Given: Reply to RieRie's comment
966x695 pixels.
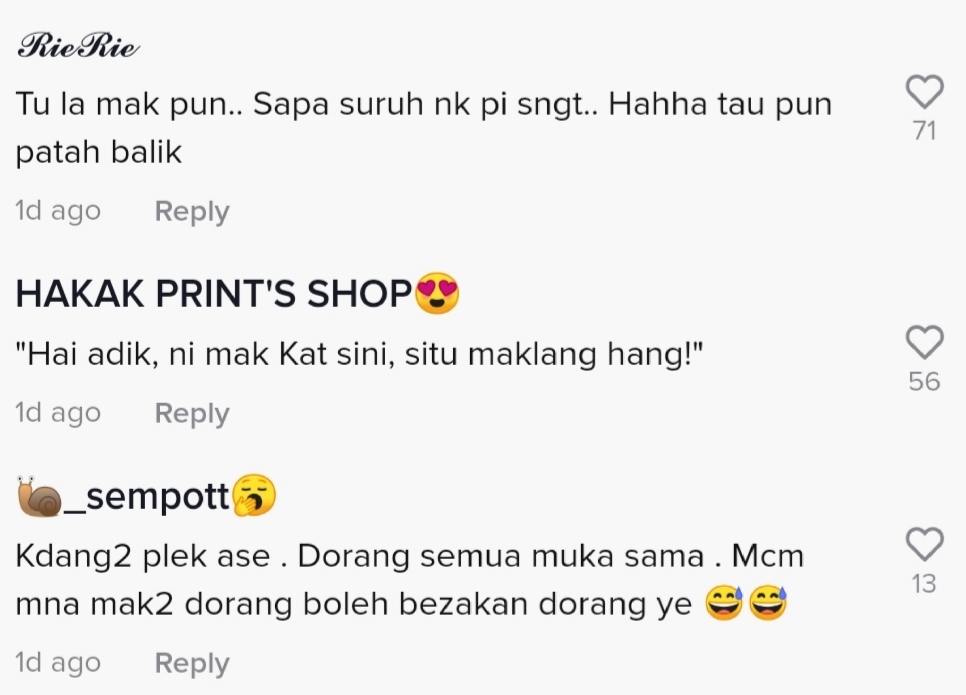Looking at the screenshot, I should [x=192, y=211].
